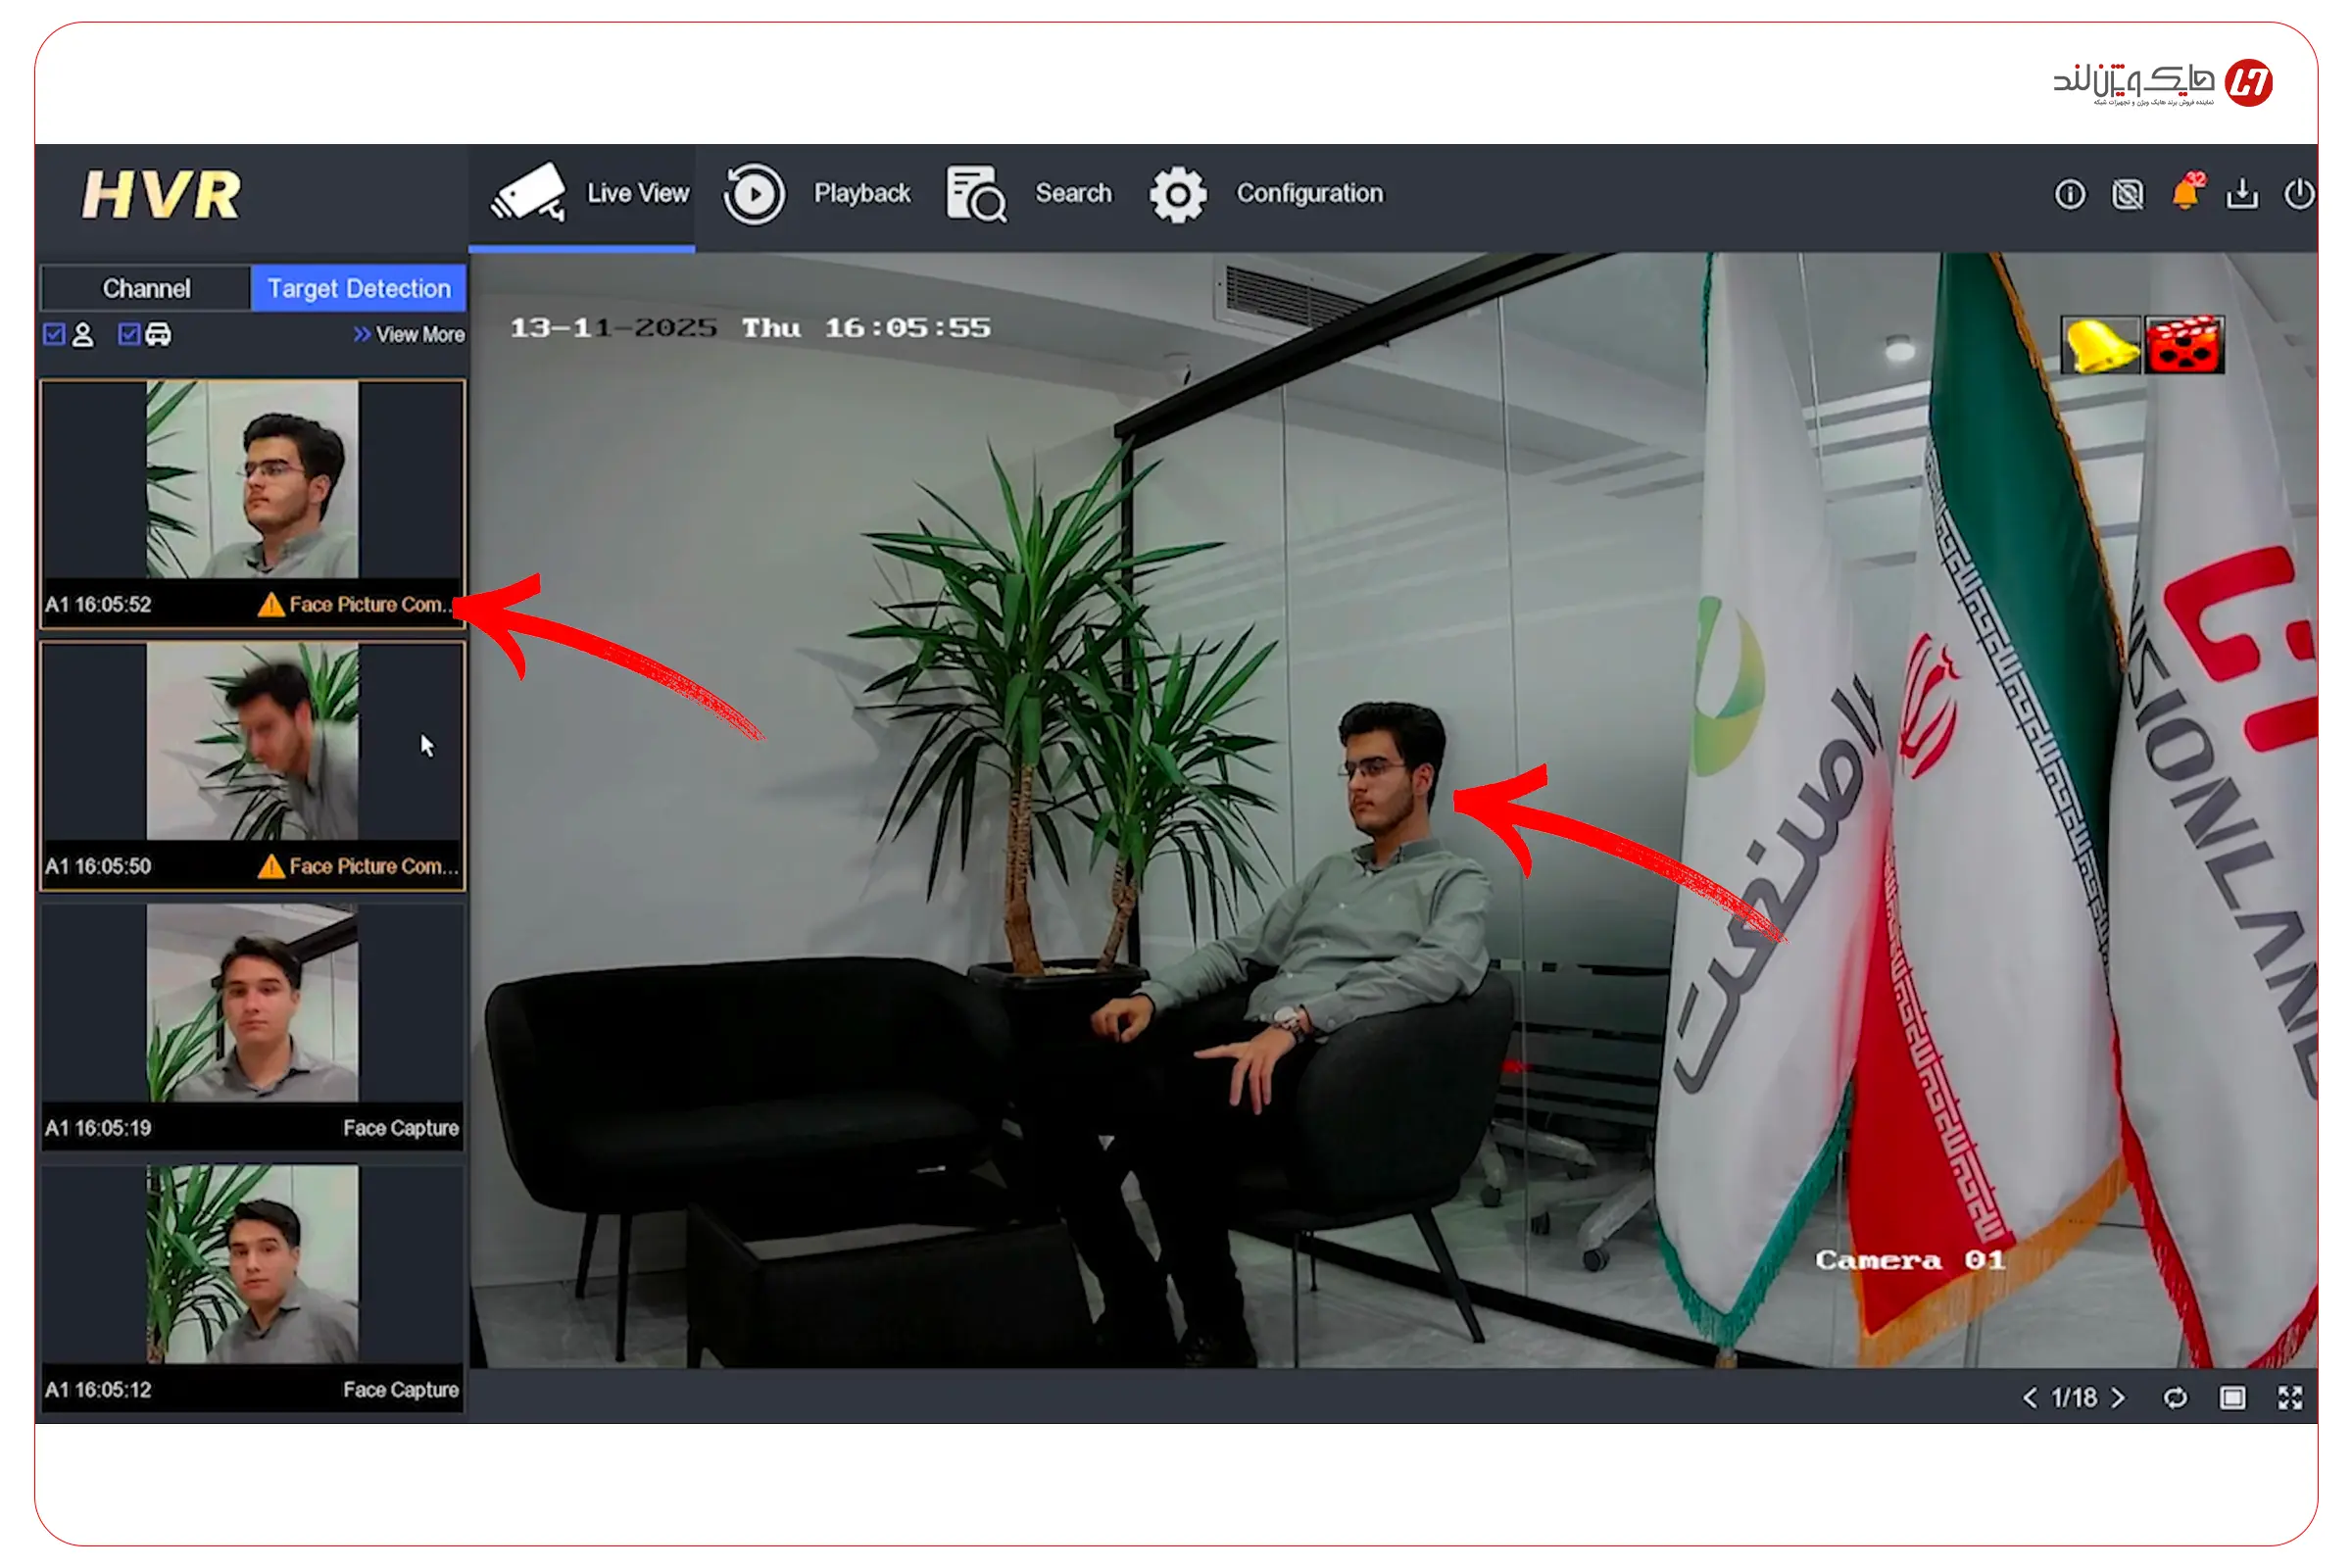The height and width of the screenshot is (1568, 2352).
Task: Expand View More detections
Action: pyautogui.click(x=409, y=335)
